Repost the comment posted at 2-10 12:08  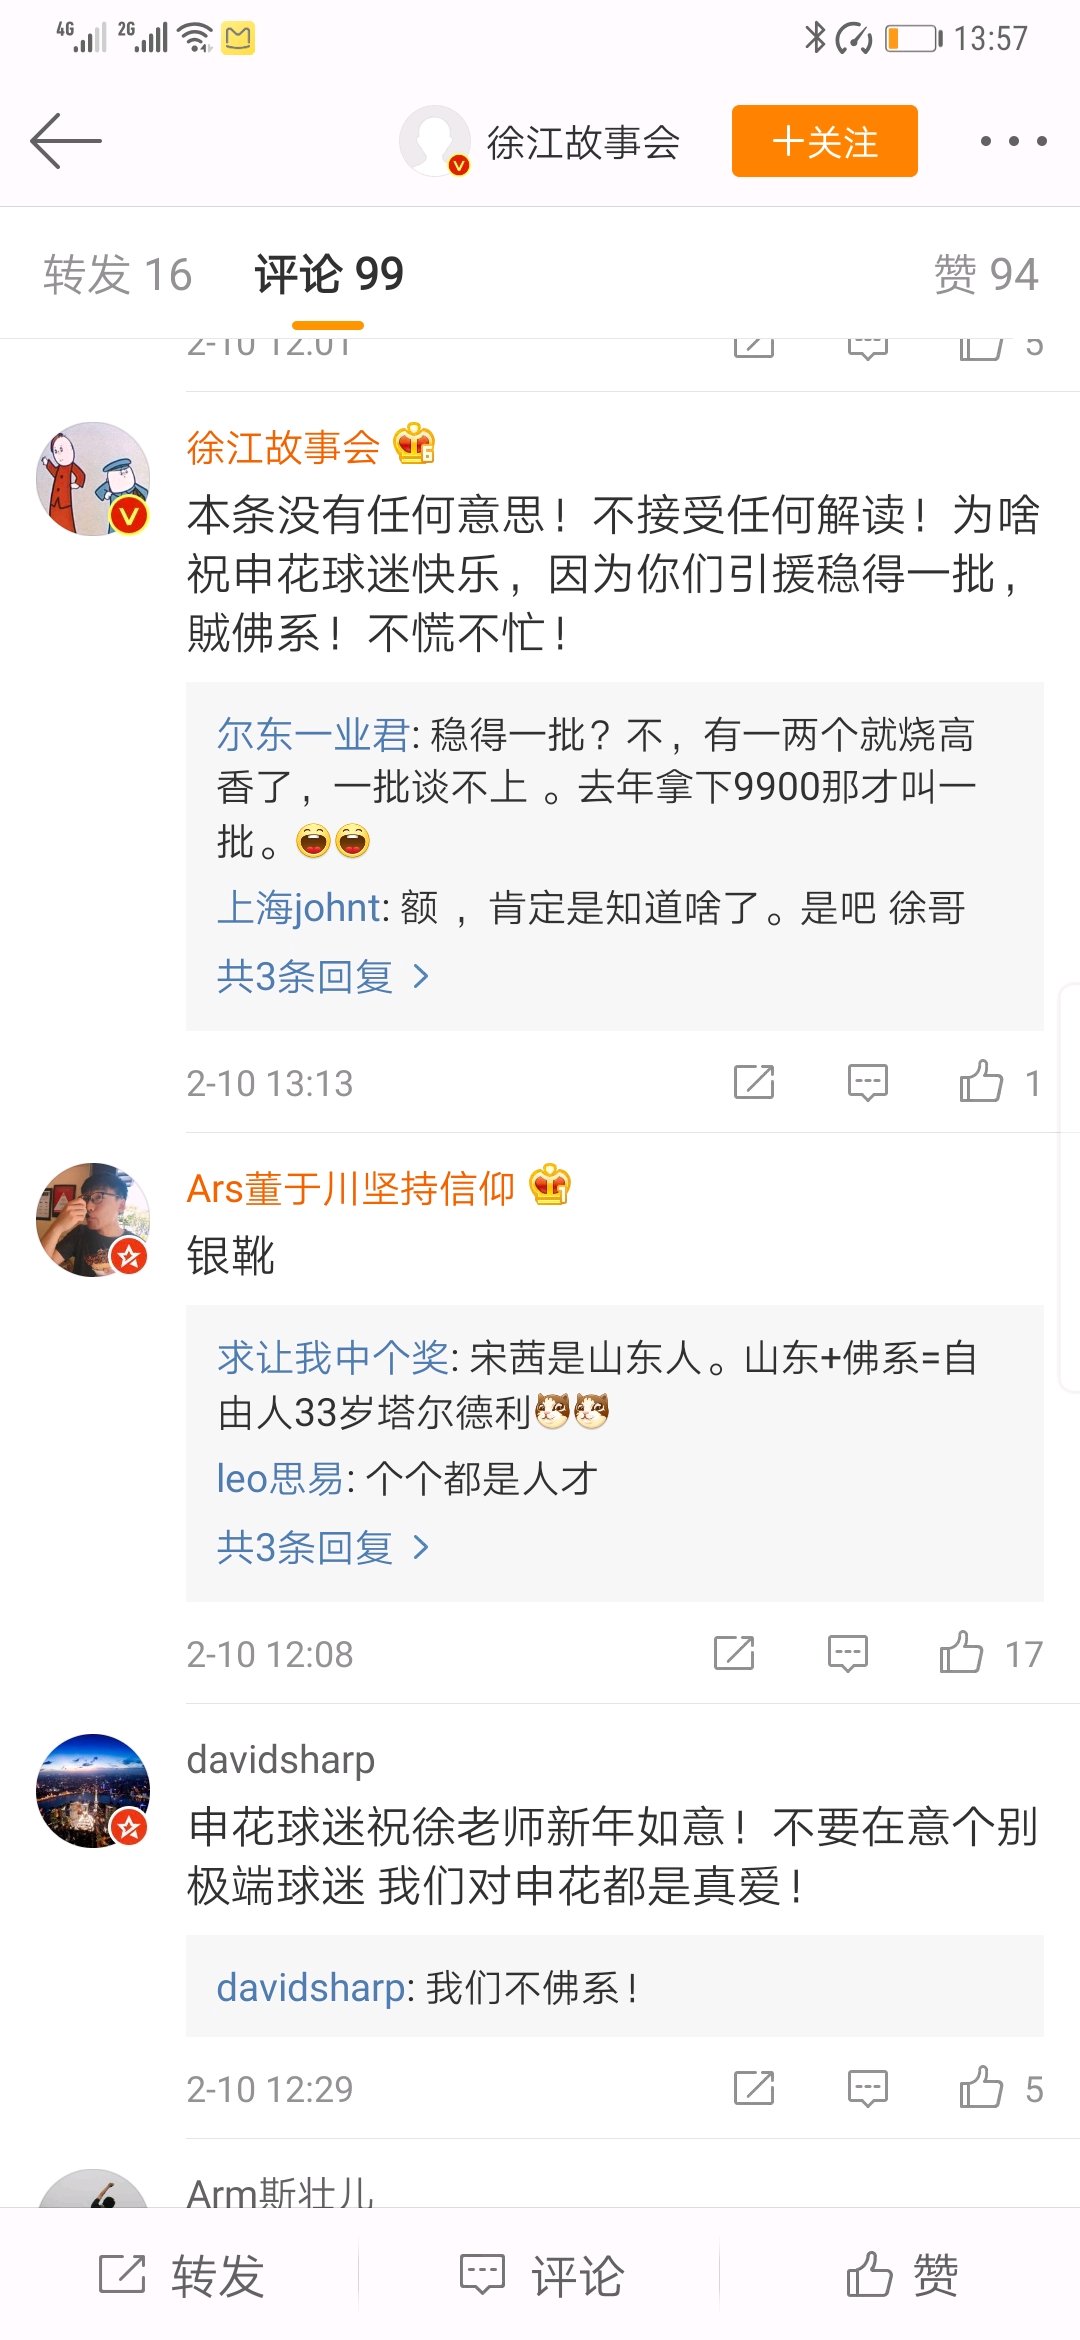point(734,1653)
